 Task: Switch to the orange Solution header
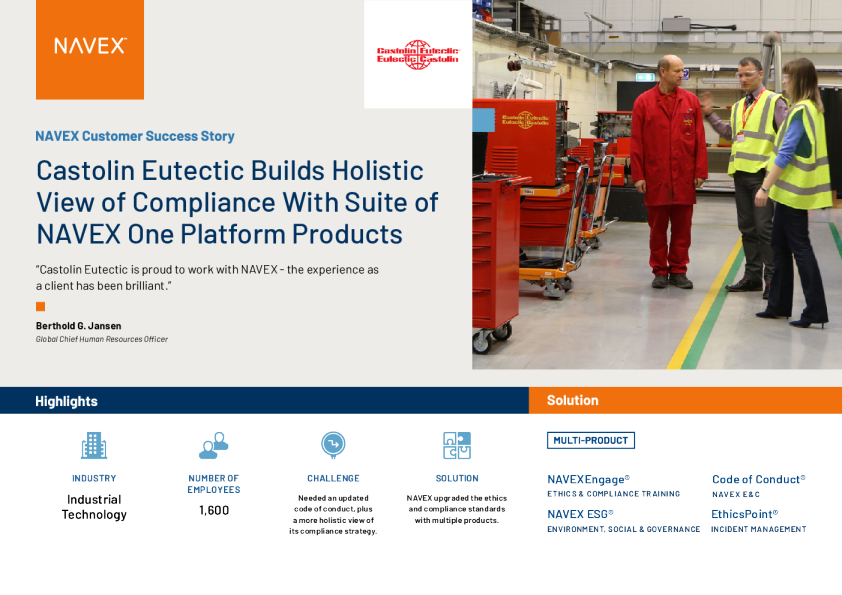572,400
